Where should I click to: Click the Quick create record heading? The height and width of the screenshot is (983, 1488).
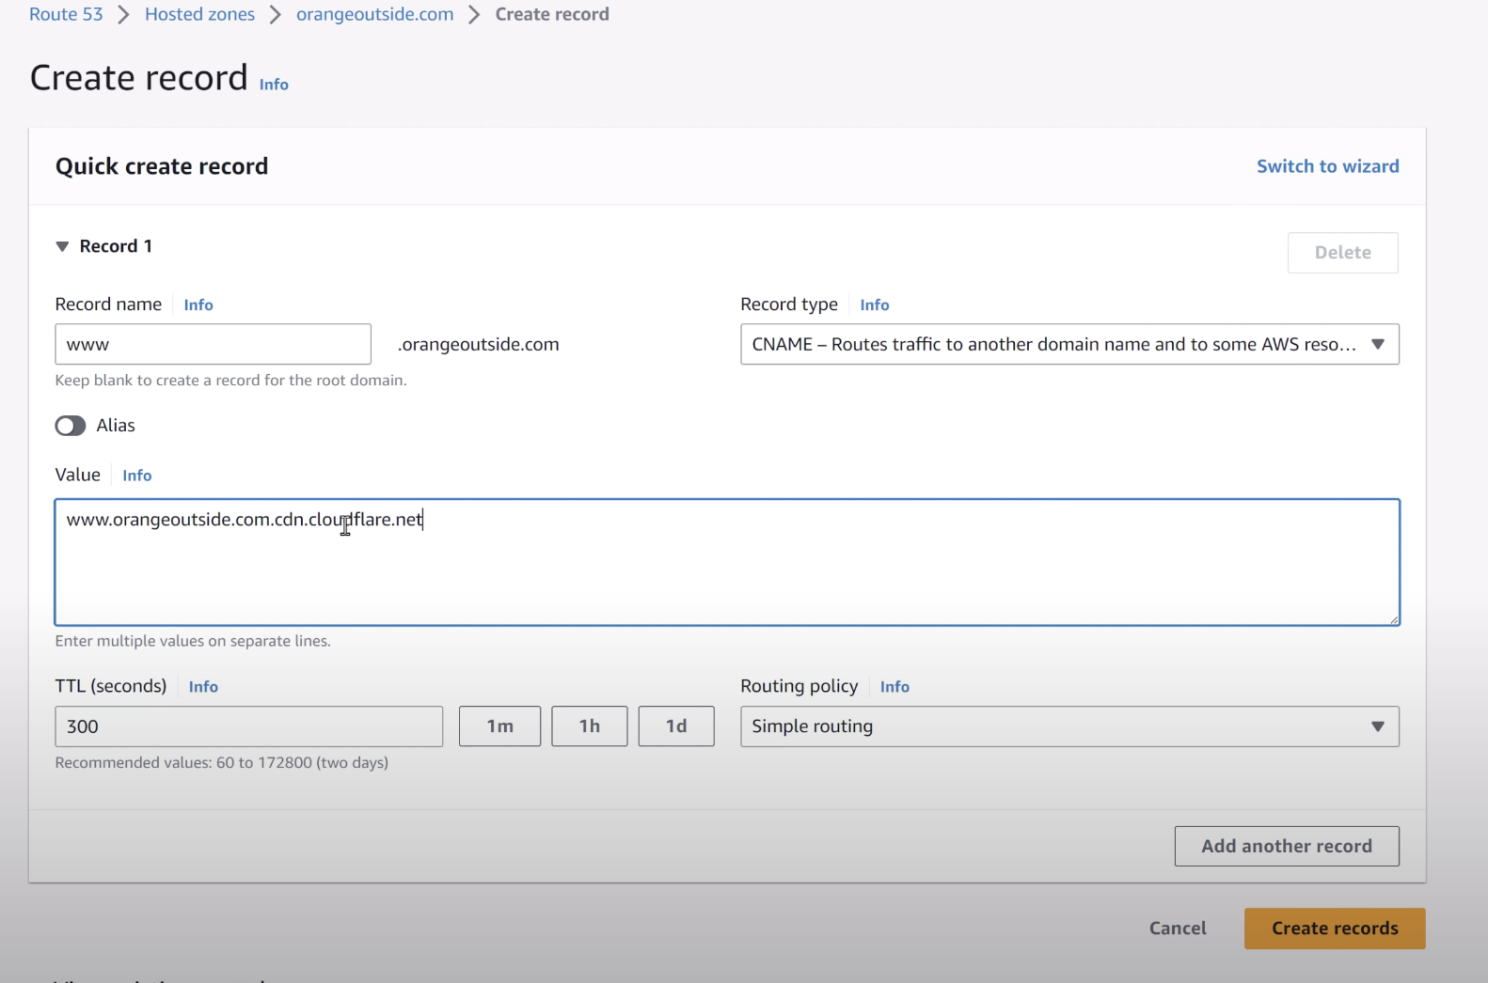pos(162,166)
